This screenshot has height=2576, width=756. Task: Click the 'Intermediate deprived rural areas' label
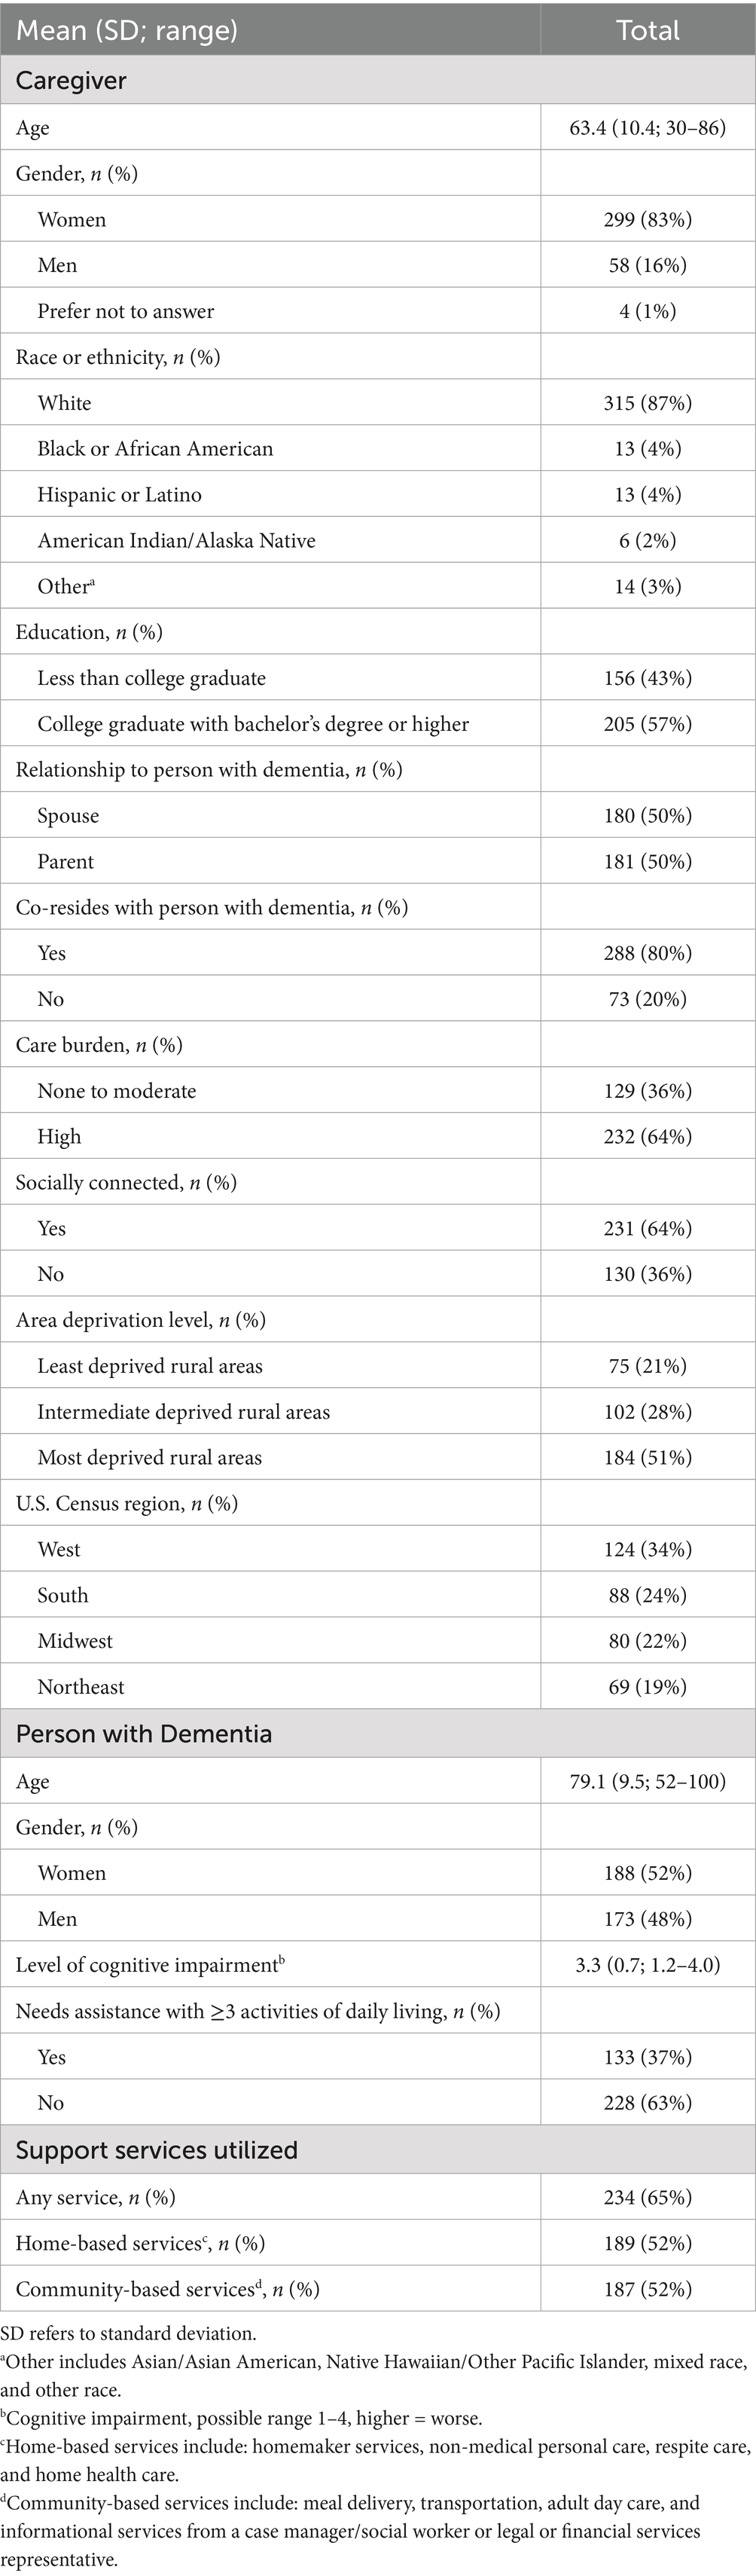pyautogui.click(x=183, y=1412)
